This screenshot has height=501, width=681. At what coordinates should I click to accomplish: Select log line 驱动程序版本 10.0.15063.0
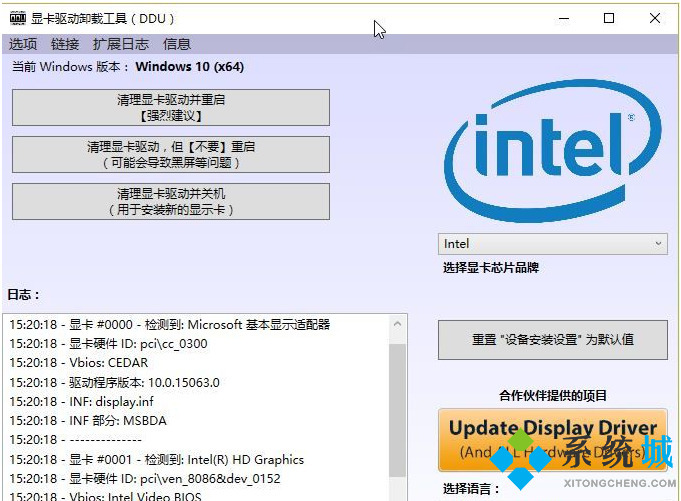tap(115, 382)
